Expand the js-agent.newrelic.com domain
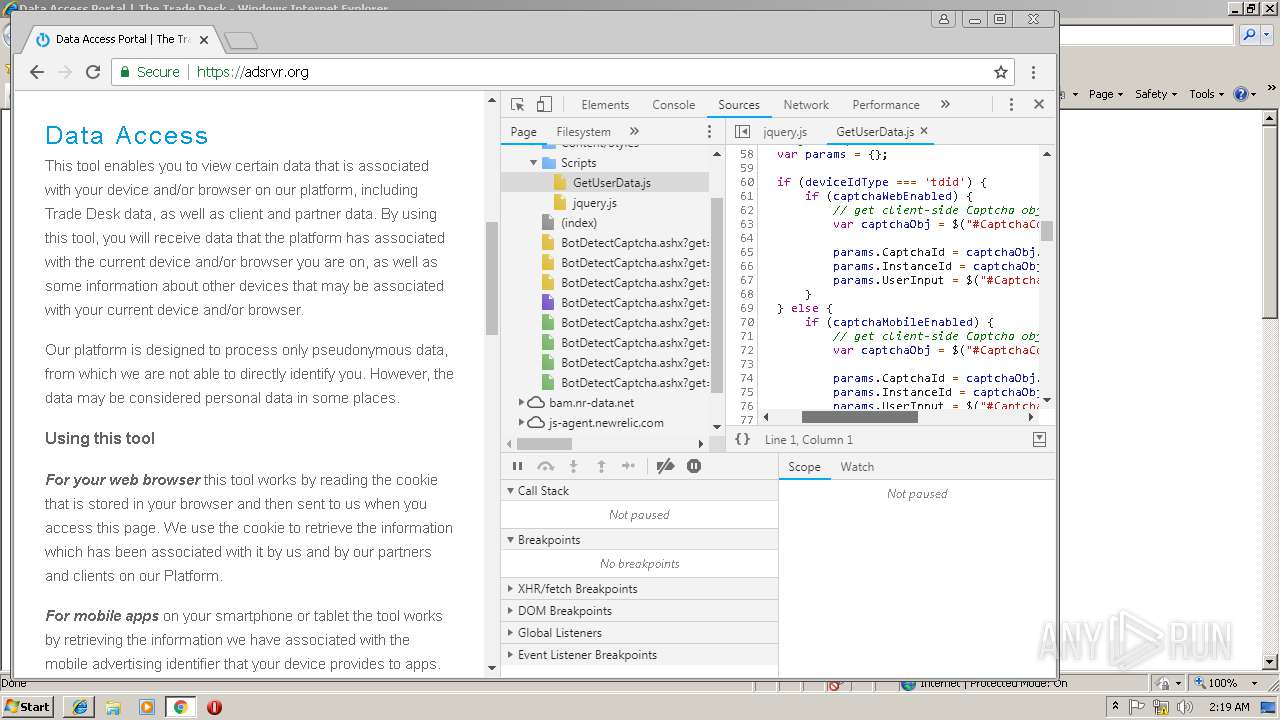Image resolution: width=1280 pixels, height=720 pixels. [x=521, y=423]
